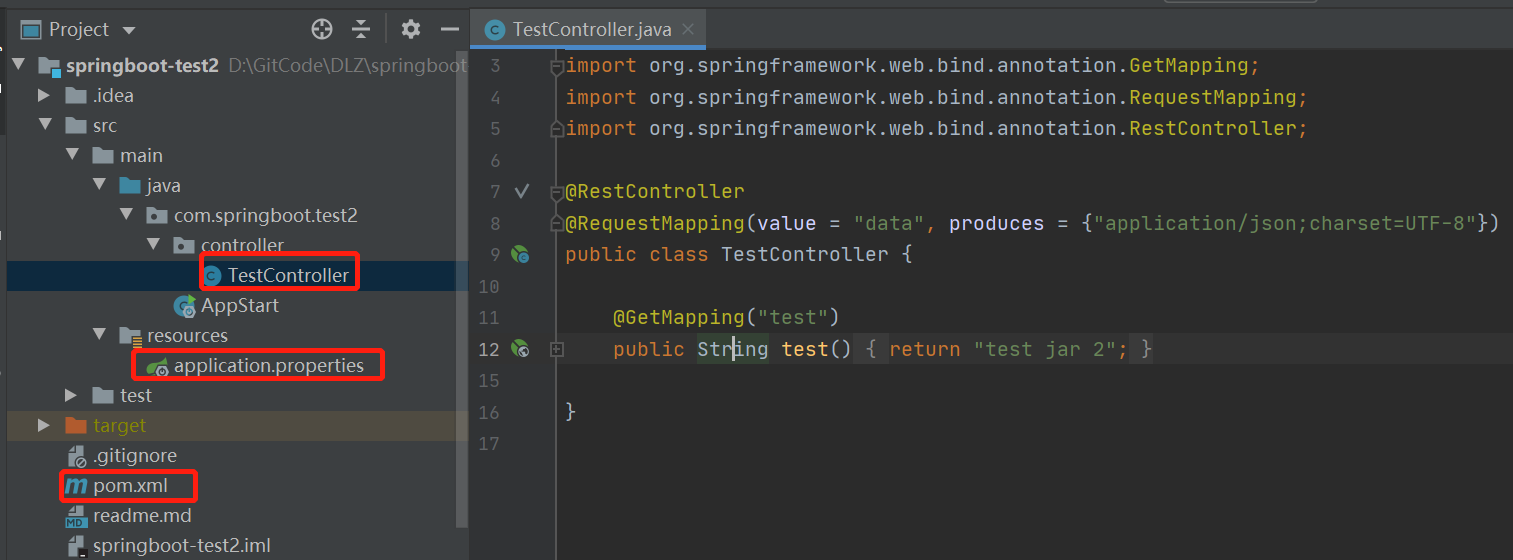The image size is (1513, 560).
Task: Click the gutter icon beside the test() method
Action: (x=520, y=349)
